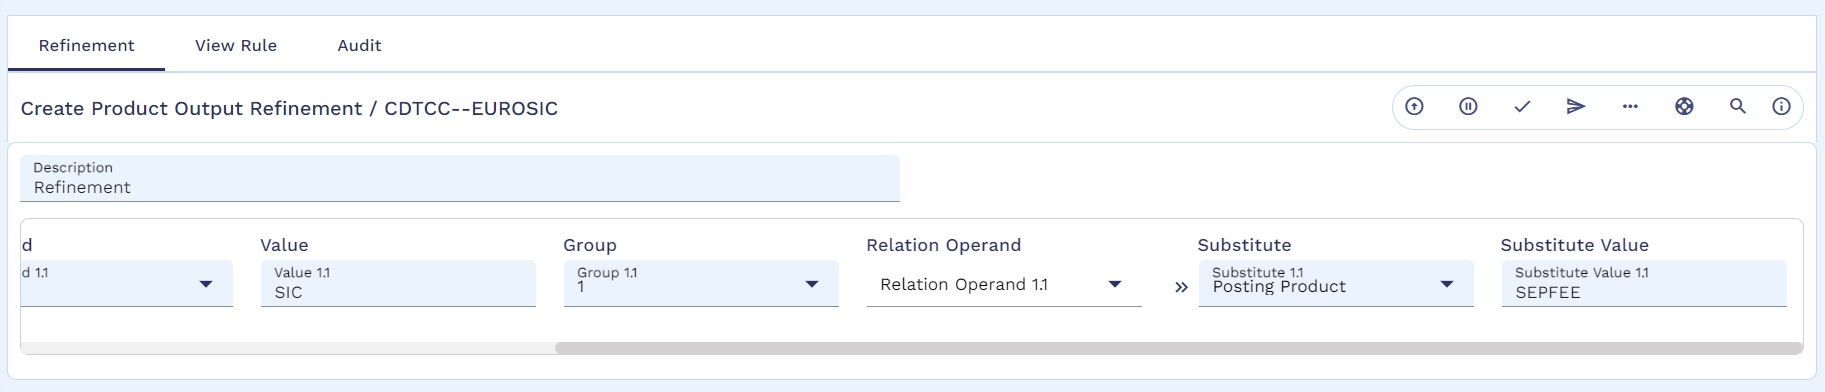Click the Value 1.1 field with SIC
Image resolution: width=1825 pixels, height=392 pixels.
pyautogui.click(x=398, y=283)
